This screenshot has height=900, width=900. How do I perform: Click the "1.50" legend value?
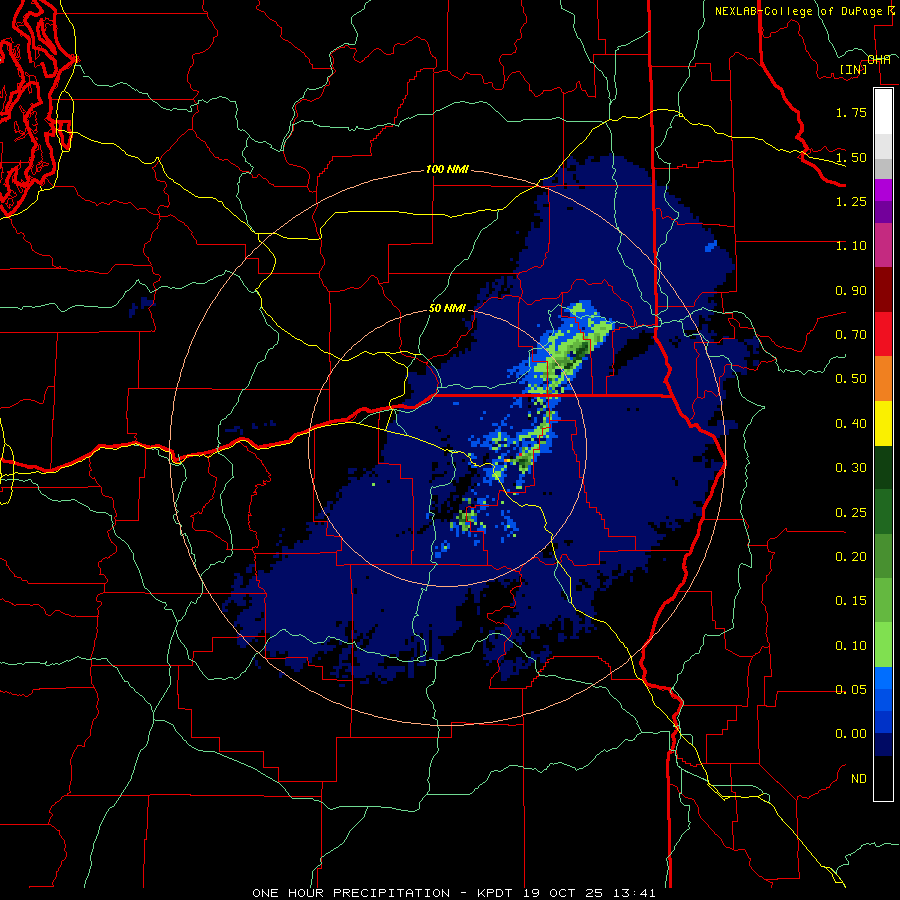pos(851,157)
